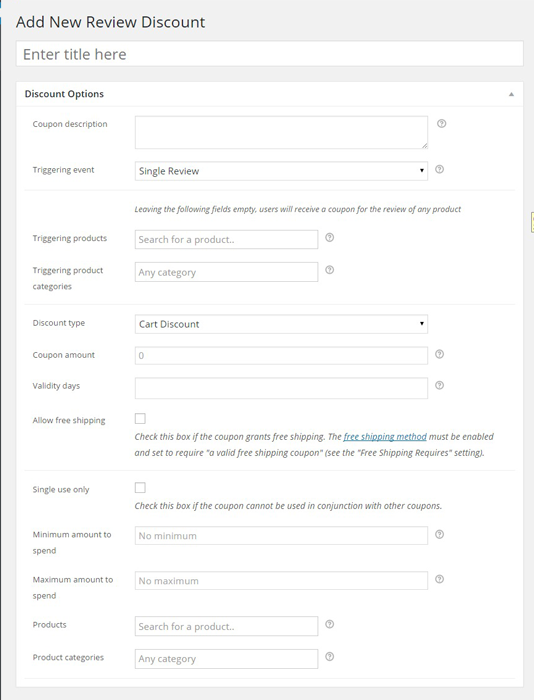Open the Discount type dropdown
Viewport: 534px width, 700px height.
click(x=281, y=324)
